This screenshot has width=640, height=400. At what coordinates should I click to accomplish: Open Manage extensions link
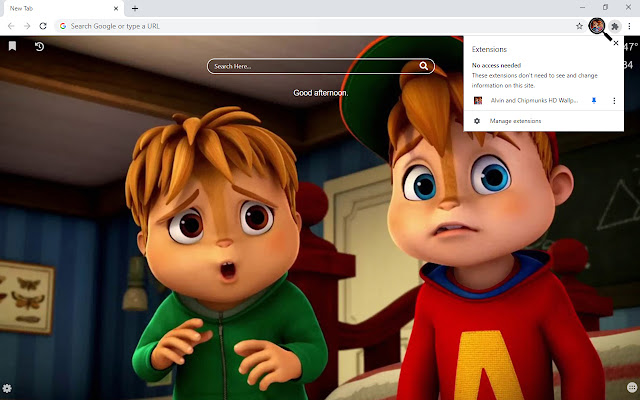(x=516, y=121)
